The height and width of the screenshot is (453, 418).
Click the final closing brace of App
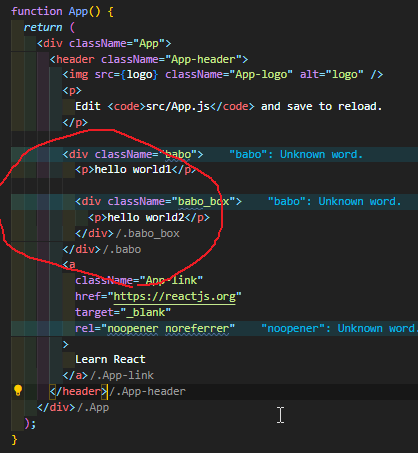14,439
